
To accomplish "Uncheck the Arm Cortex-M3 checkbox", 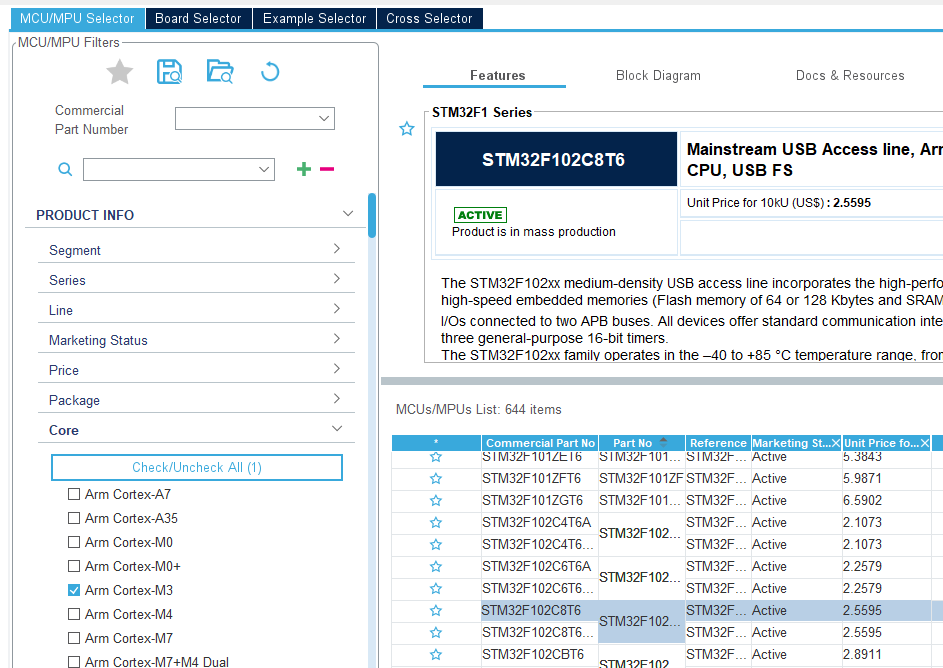I will click(x=74, y=590).
